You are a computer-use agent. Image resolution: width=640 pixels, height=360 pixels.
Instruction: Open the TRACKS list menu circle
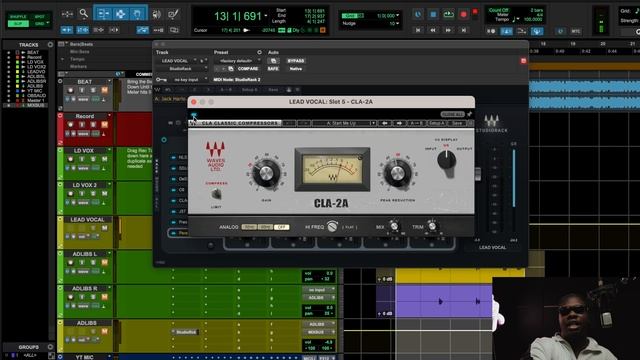click(50, 44)
